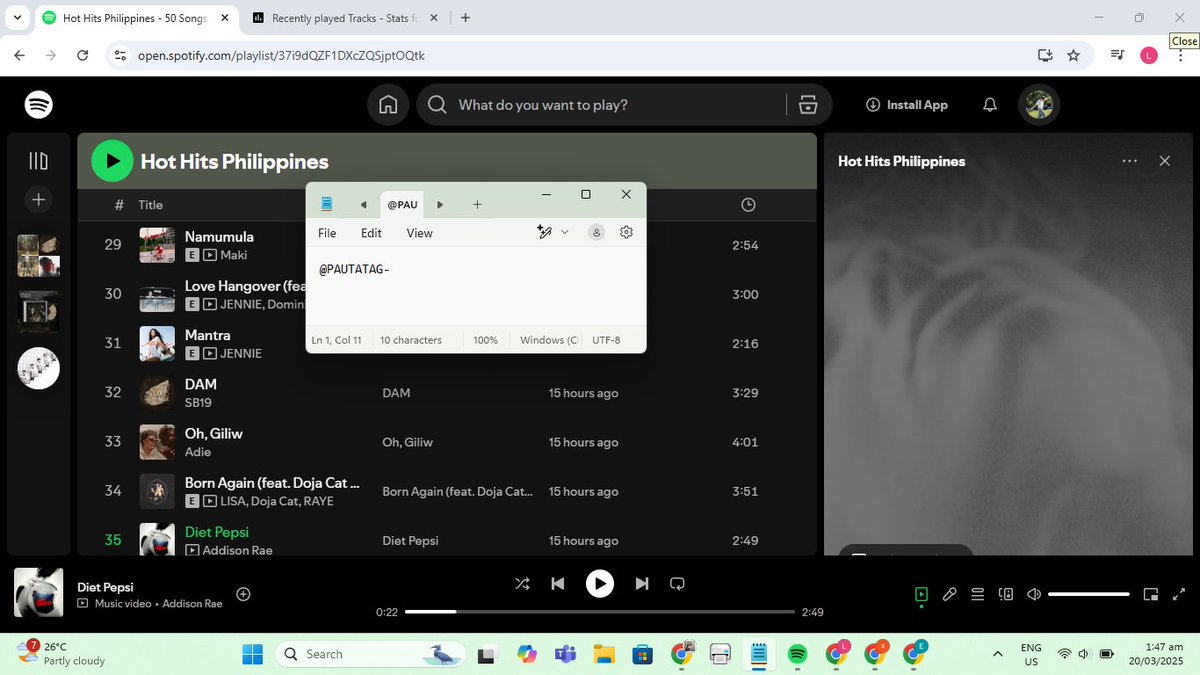Select the @PAU tab in Notepad
The height and width of the screenshot is (675, 1200).
(402, 205)
